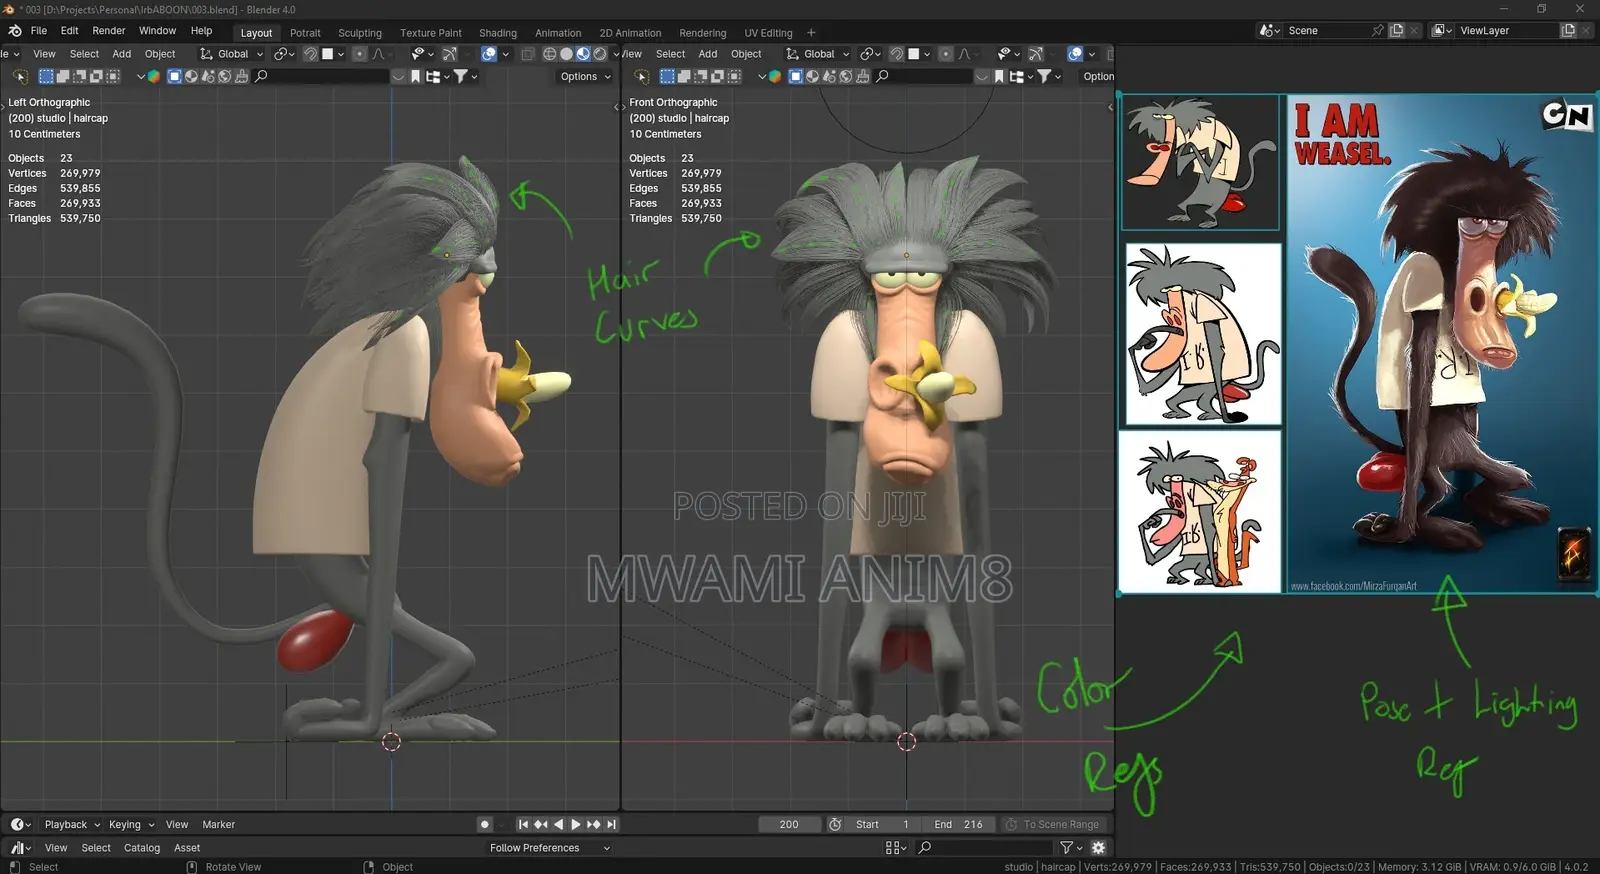Viewport: 1600px width, 874px height.
Task: Open asset browser display mode dropdown
Action: (896, 848)
